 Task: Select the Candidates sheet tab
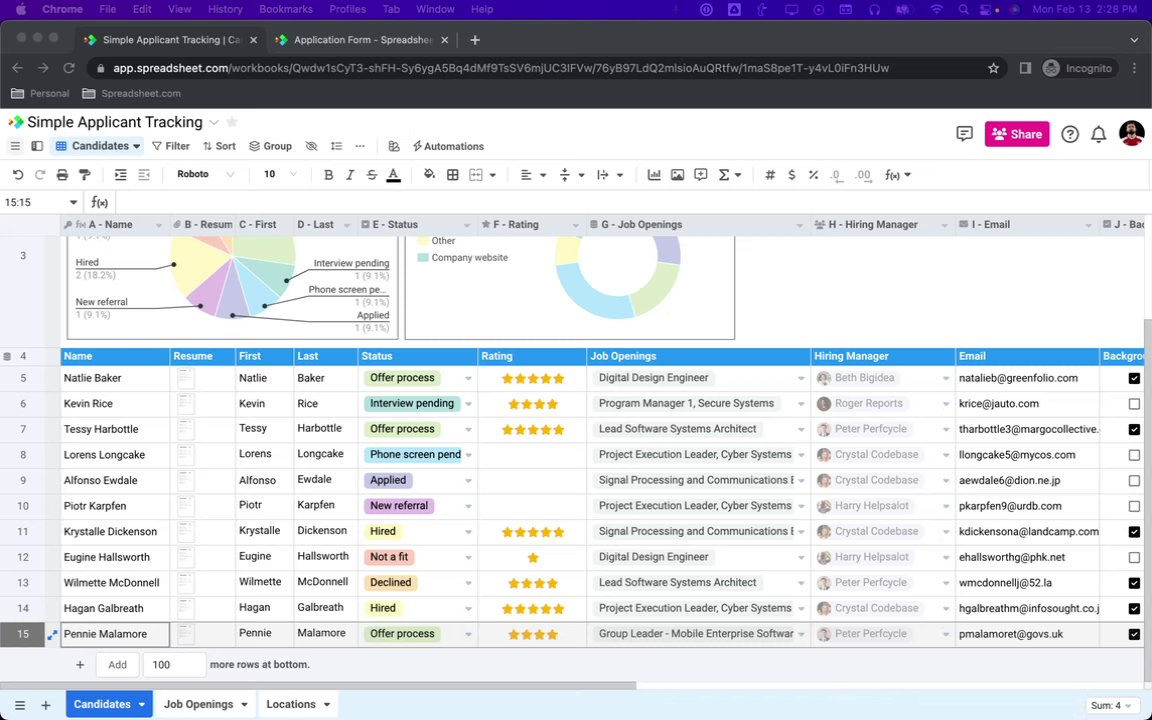pos(109,704)
